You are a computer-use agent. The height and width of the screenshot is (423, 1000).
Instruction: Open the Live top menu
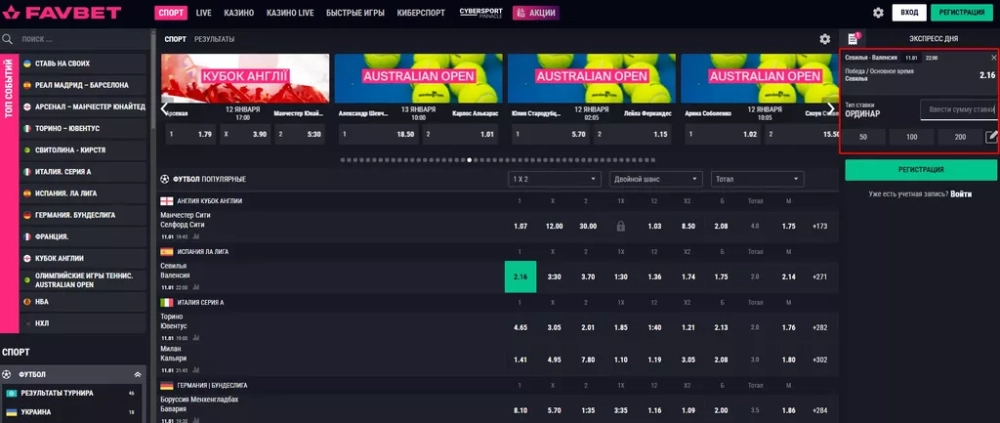coord(204,13)
